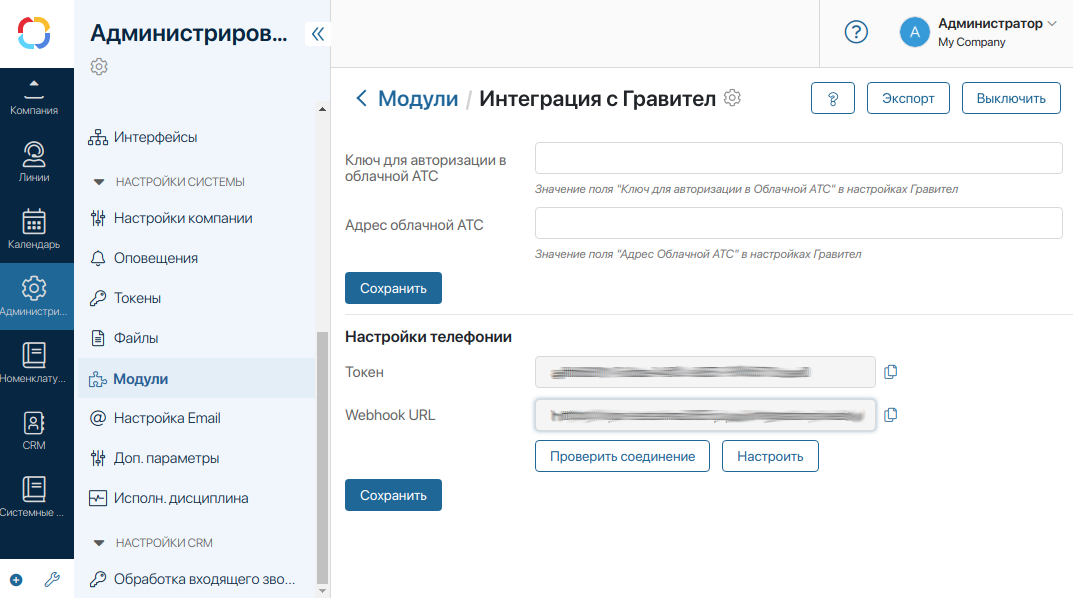
Task: Click the plus icon at sidebar bottom
Action: click(16, 580)
